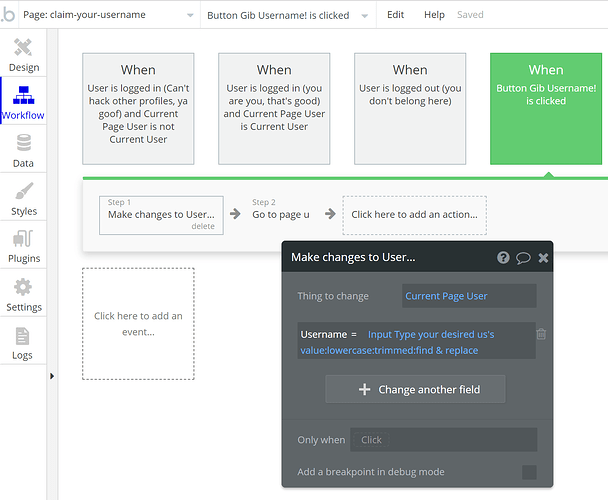
Task: Enable the breakpoint in debug mode checkbox
Action: 529,472
